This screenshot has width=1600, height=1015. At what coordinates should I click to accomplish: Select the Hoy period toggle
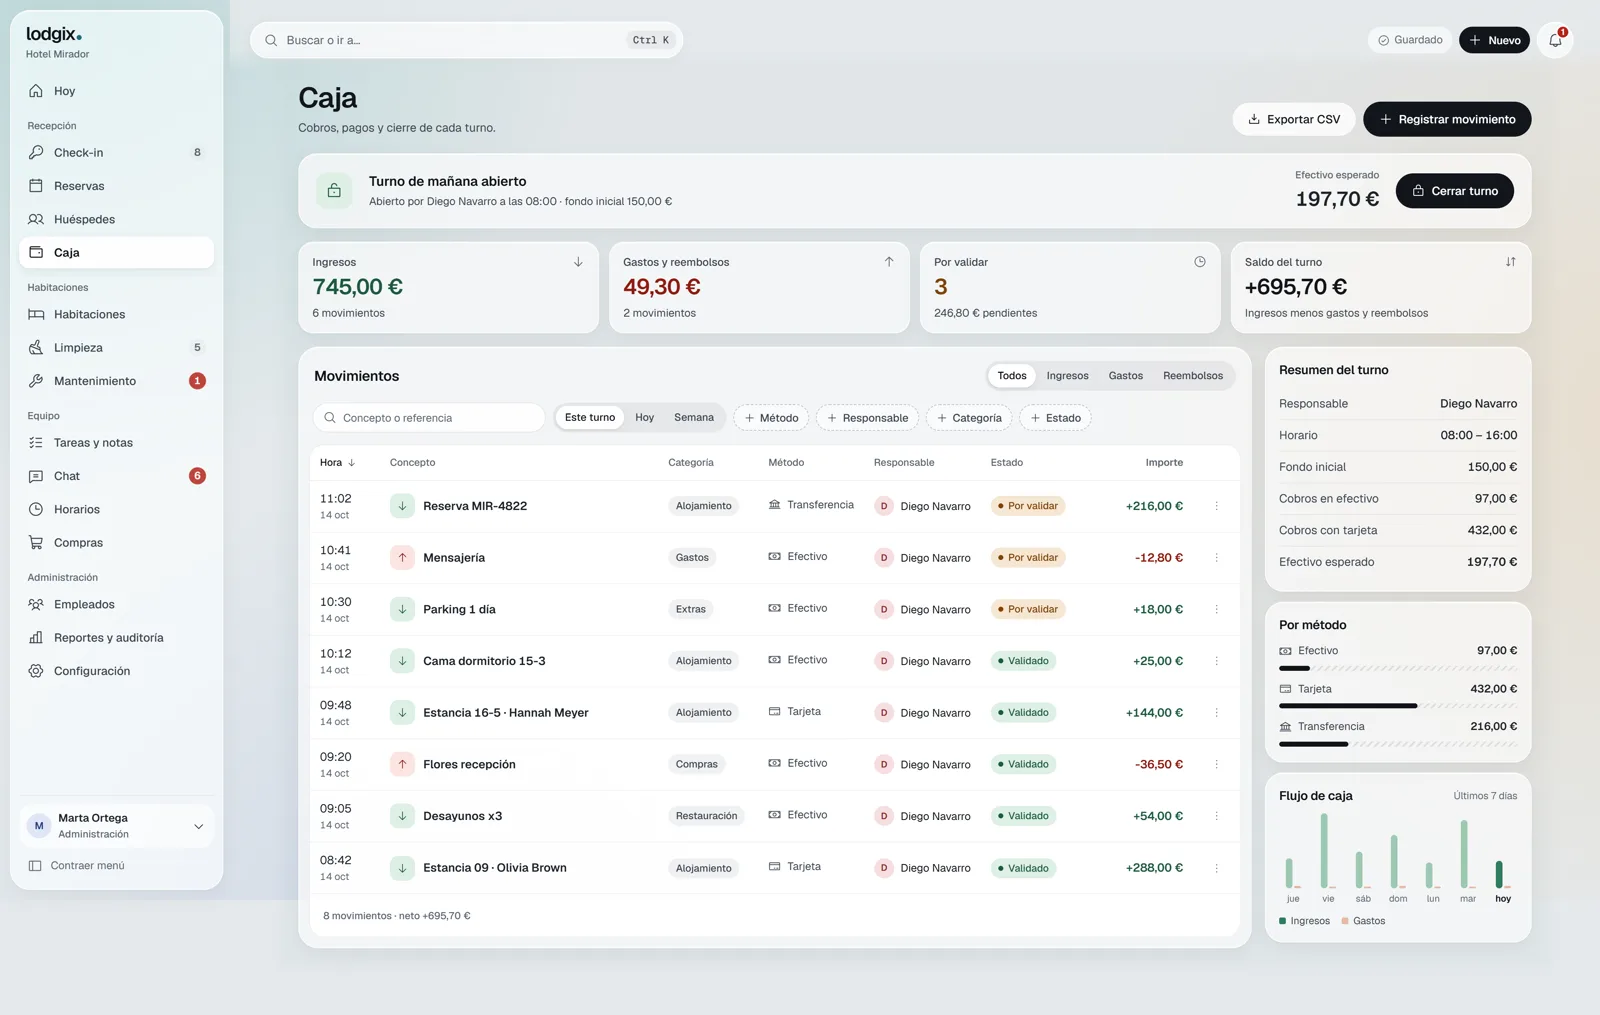click(x=644, y=418)
